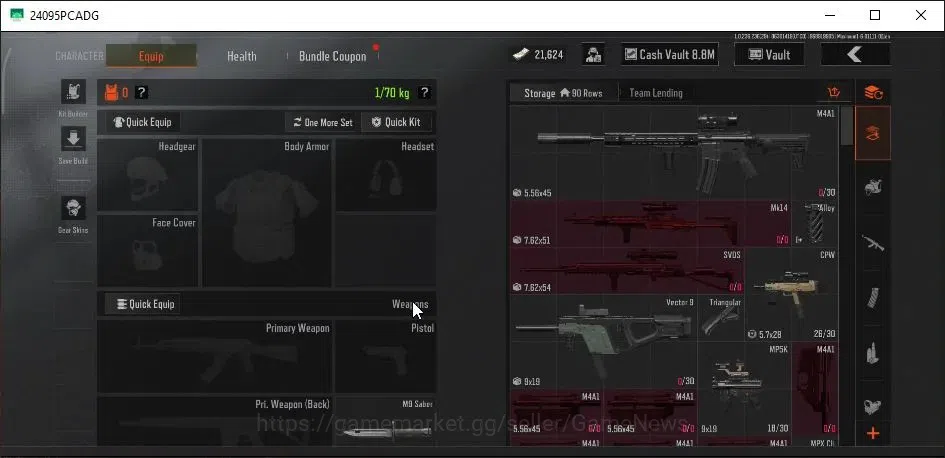The image size is (945, 458).
Task: Select the empty Headgear slot
Action: pyautogui.click(x=148, y=175)
